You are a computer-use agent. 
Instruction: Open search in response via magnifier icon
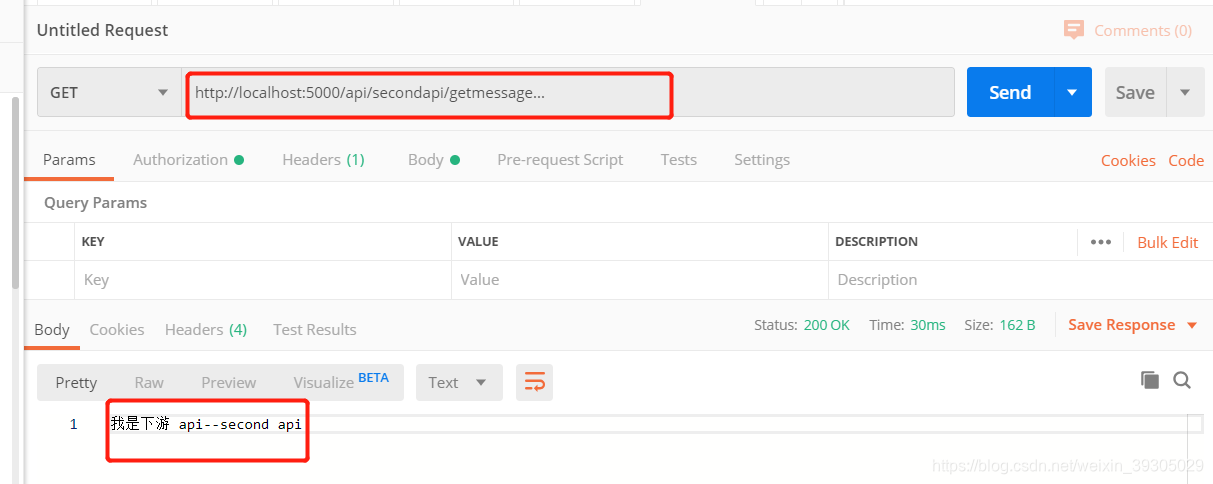(1182, 380)
